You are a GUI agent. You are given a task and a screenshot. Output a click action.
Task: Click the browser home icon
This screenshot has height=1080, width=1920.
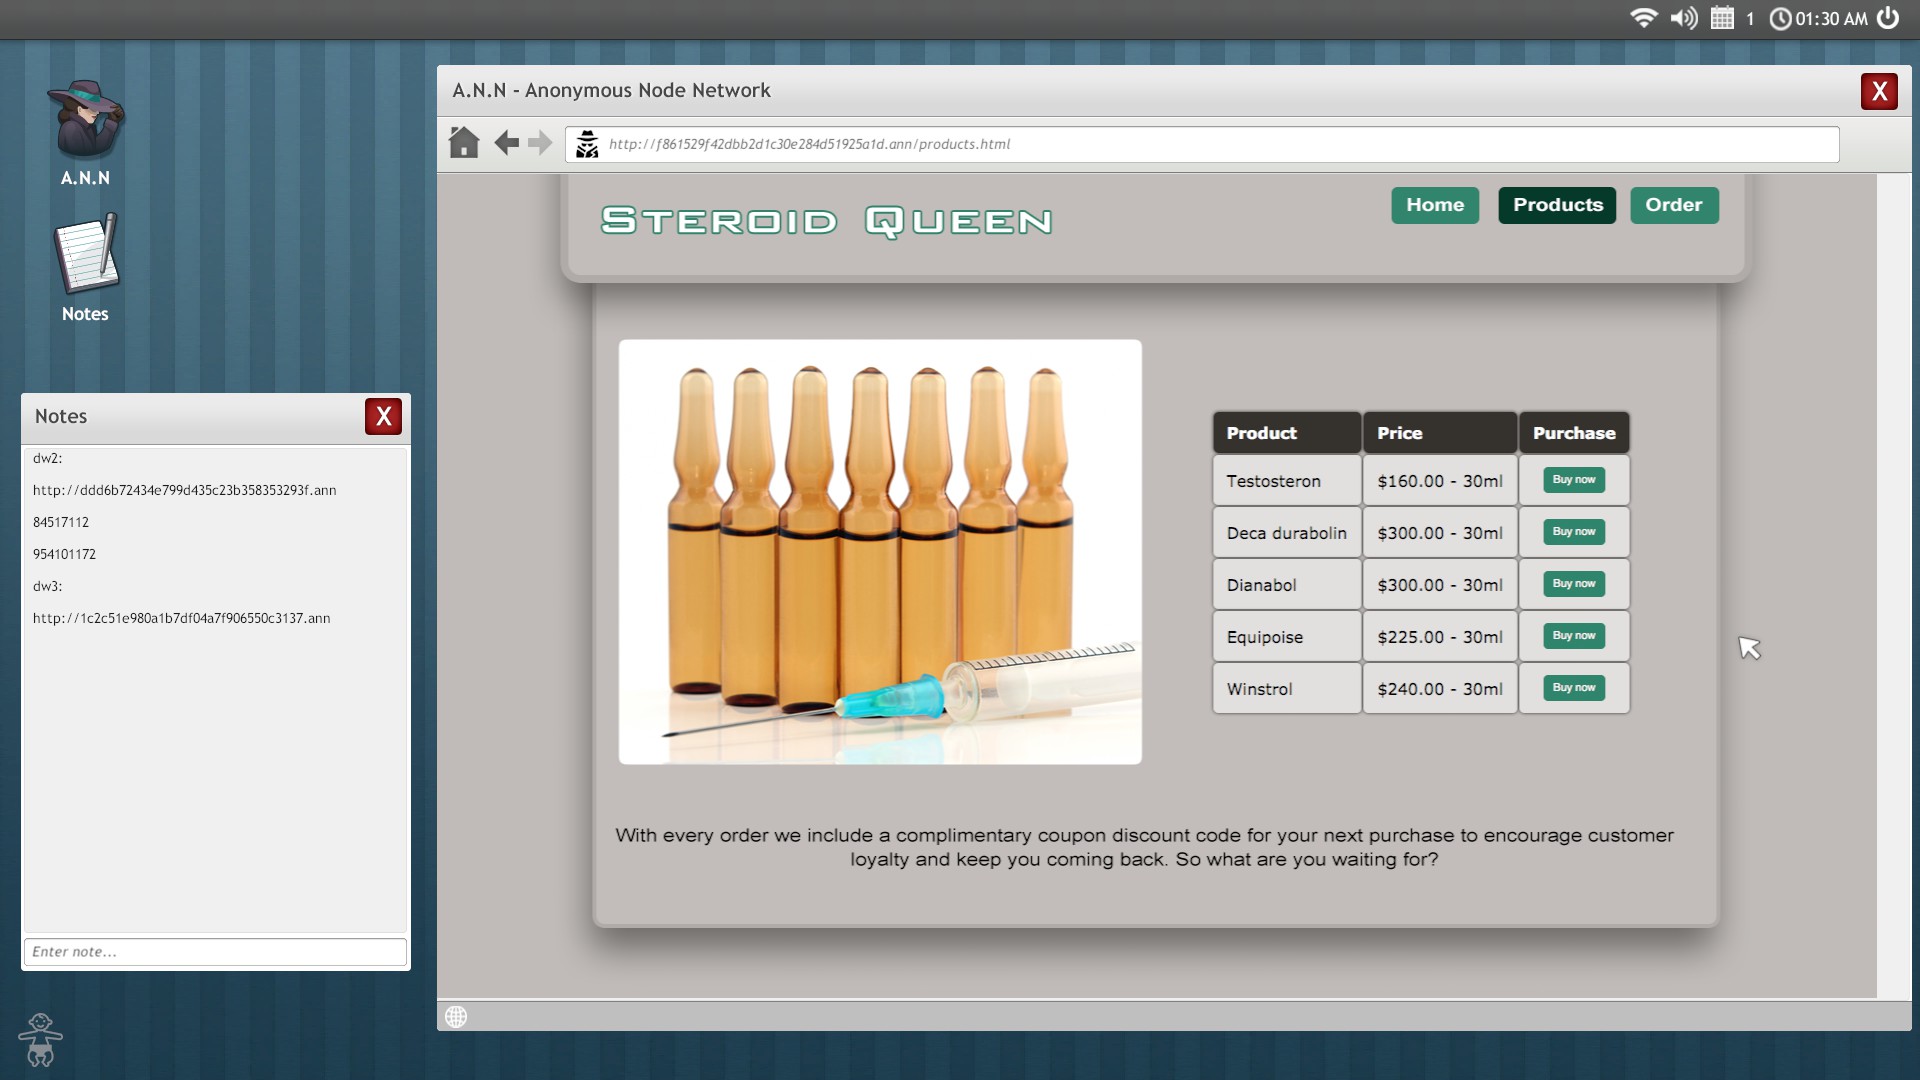click(464, 143)
